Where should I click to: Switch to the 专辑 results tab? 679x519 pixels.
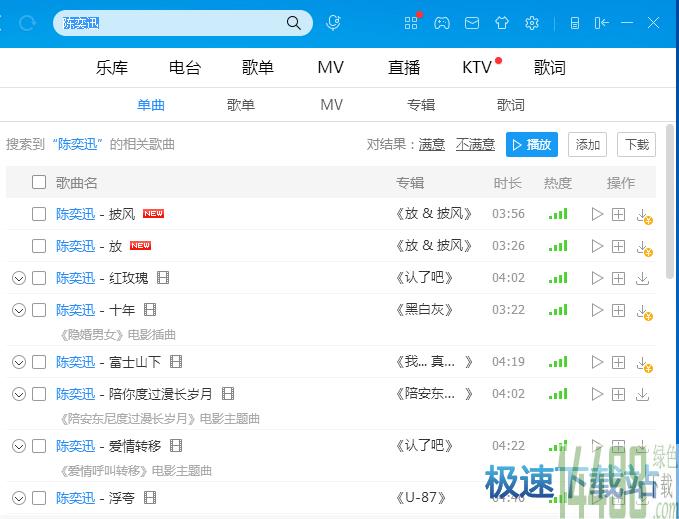(421, 105)
